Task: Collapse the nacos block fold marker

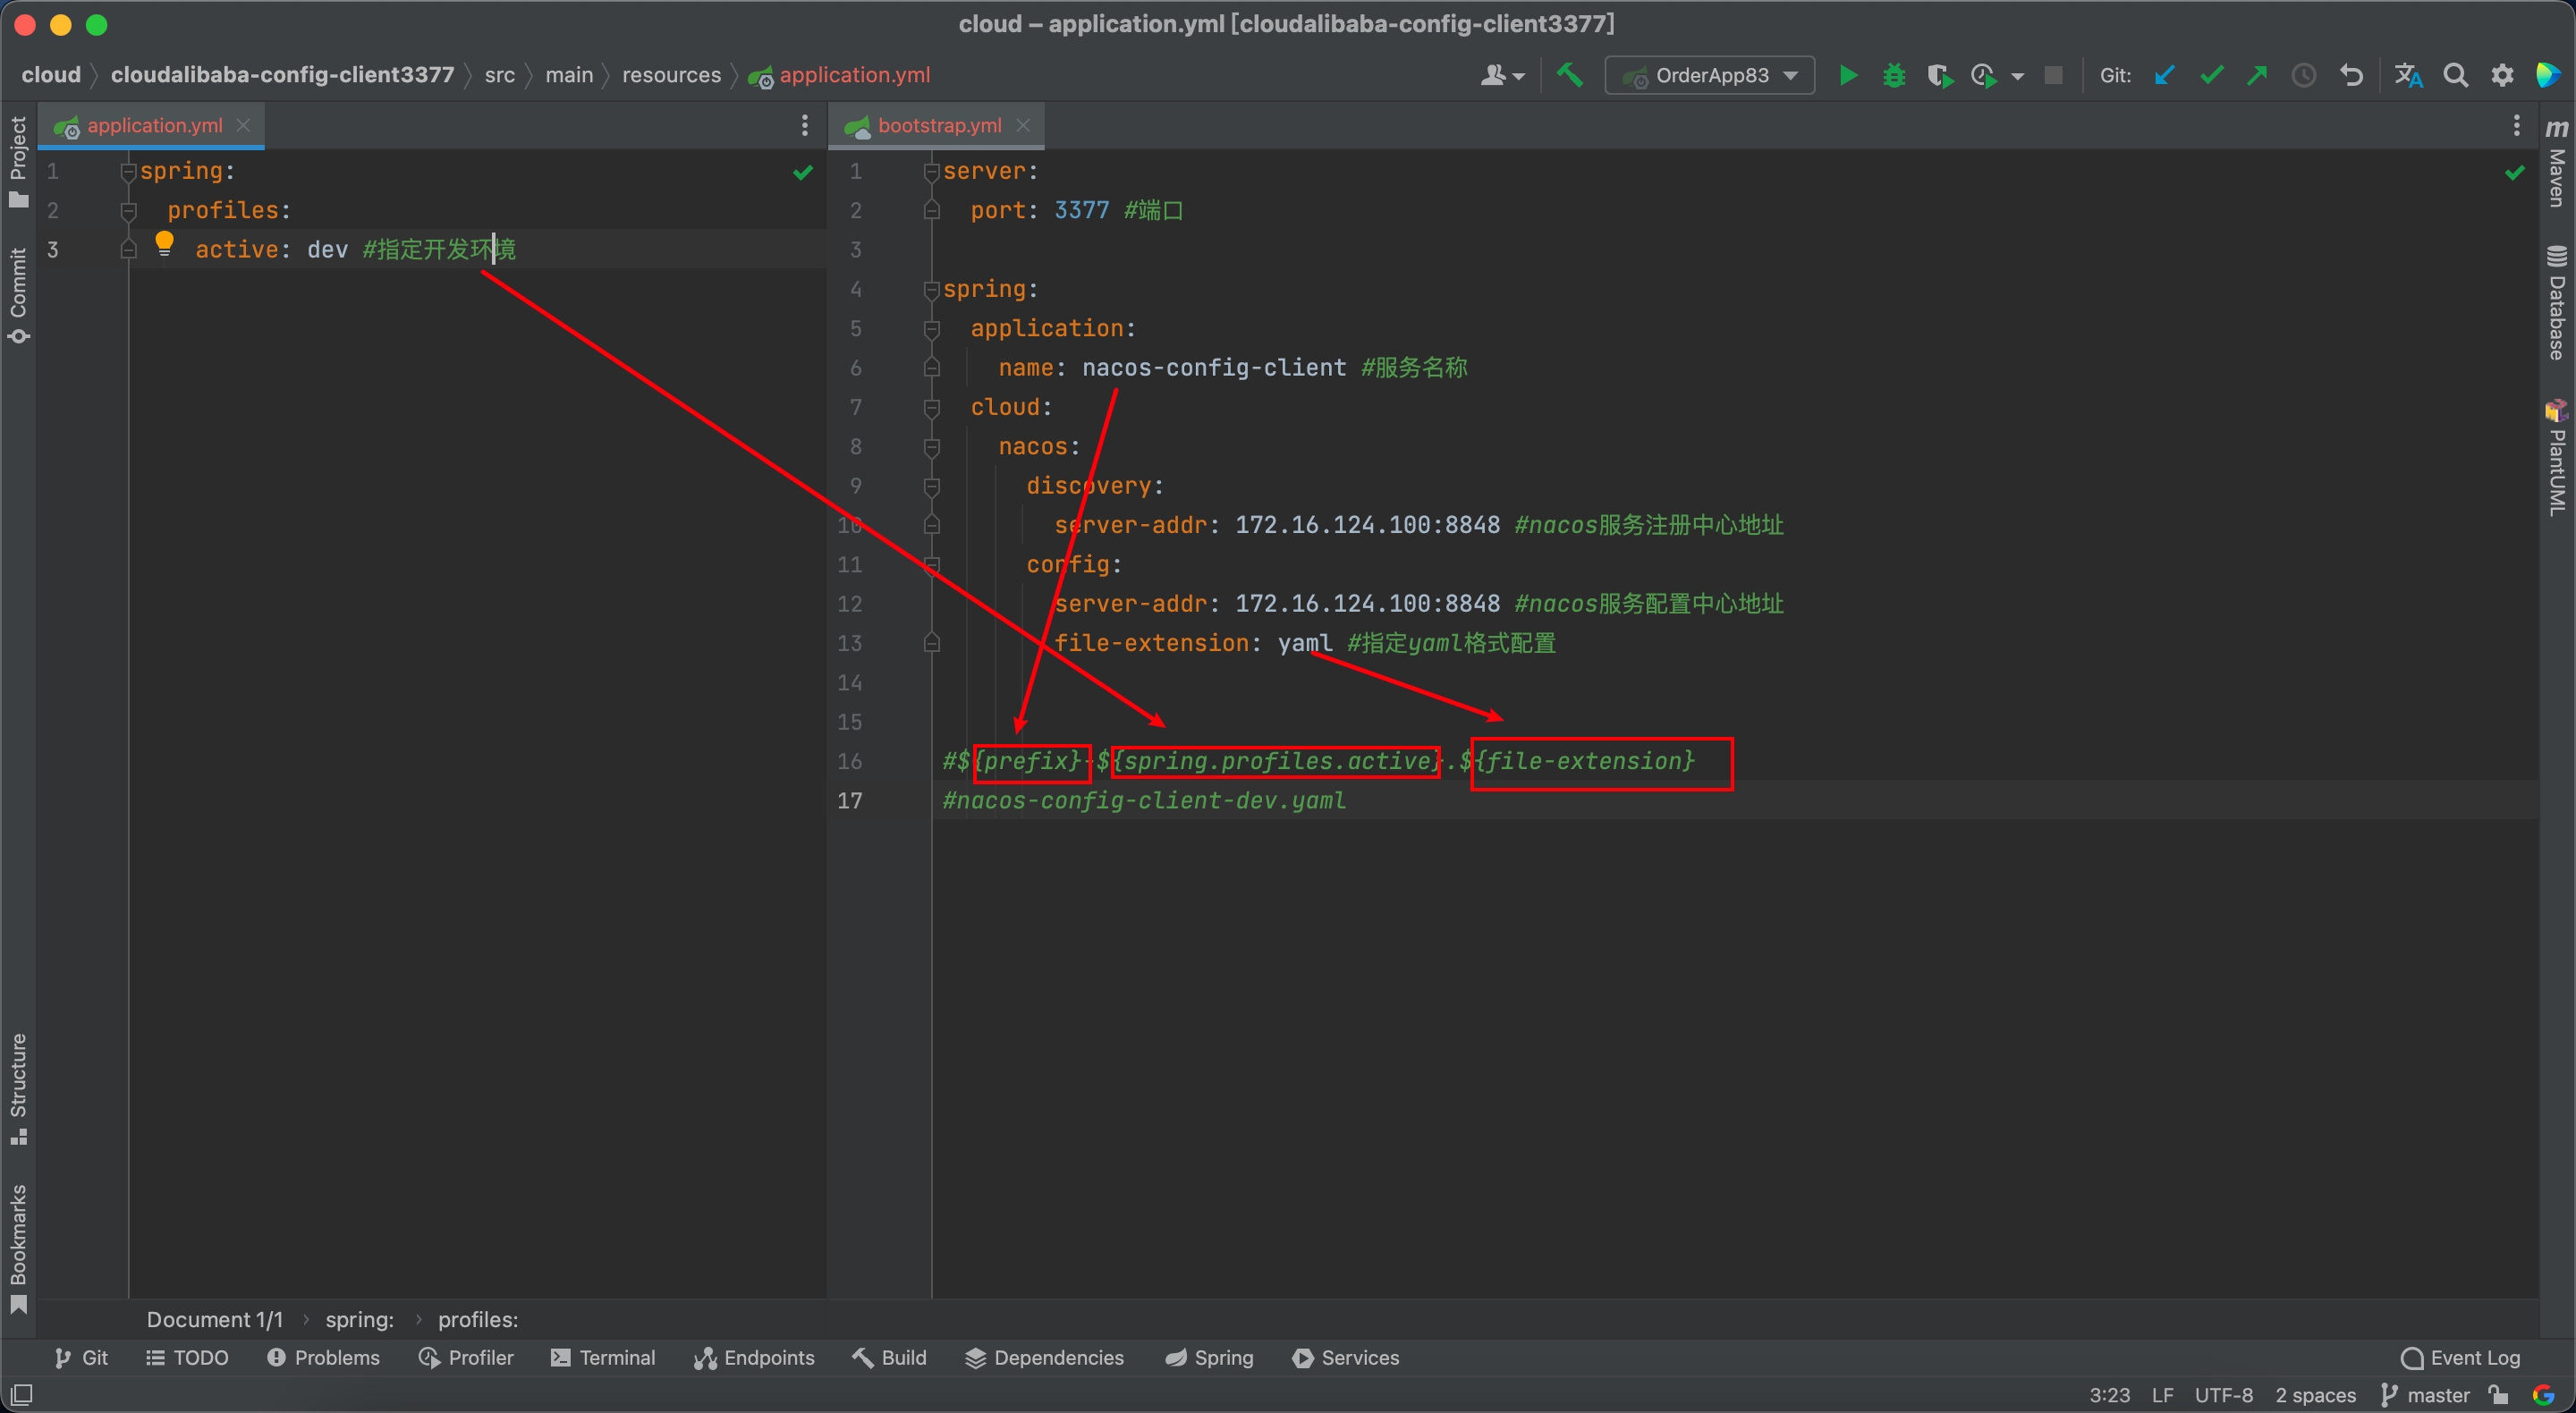Action: tap(931, 447)
